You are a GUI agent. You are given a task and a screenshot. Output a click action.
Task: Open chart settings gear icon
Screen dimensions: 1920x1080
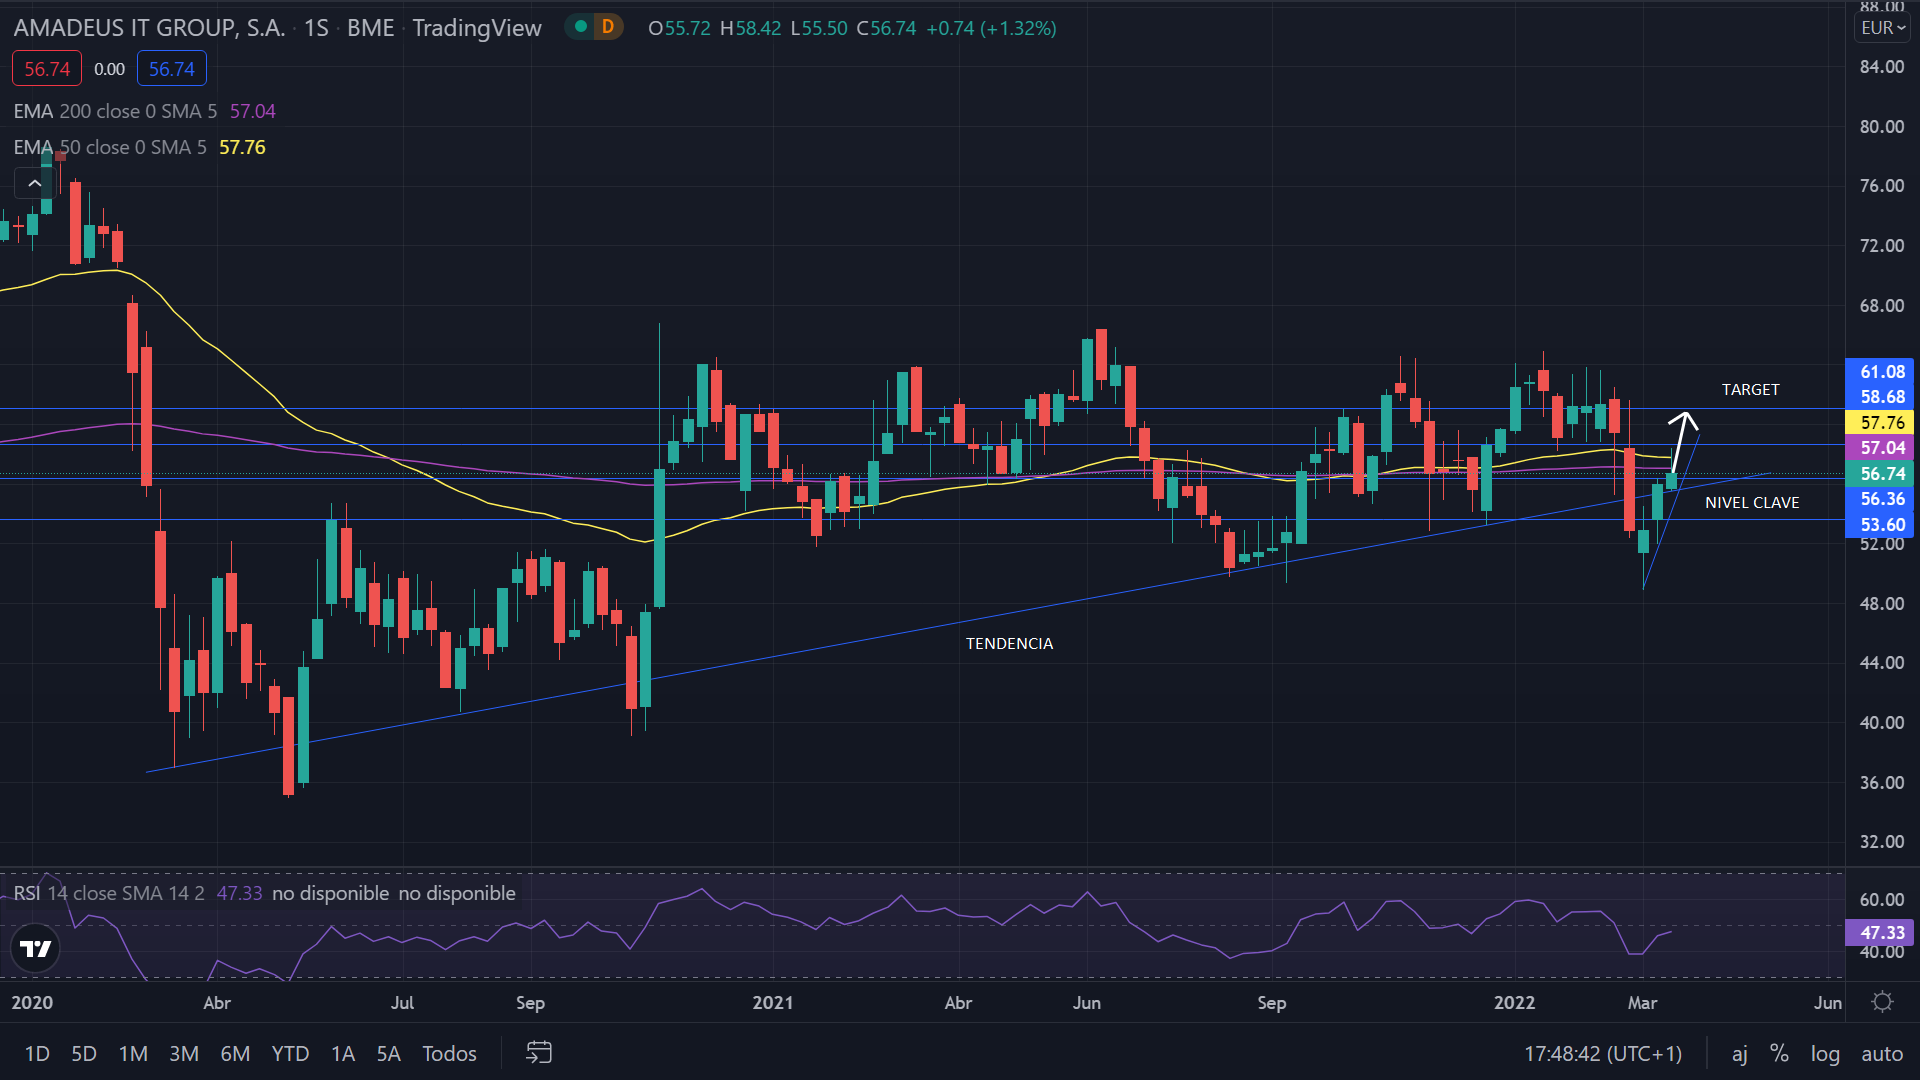click(x=1882, y=1002)
